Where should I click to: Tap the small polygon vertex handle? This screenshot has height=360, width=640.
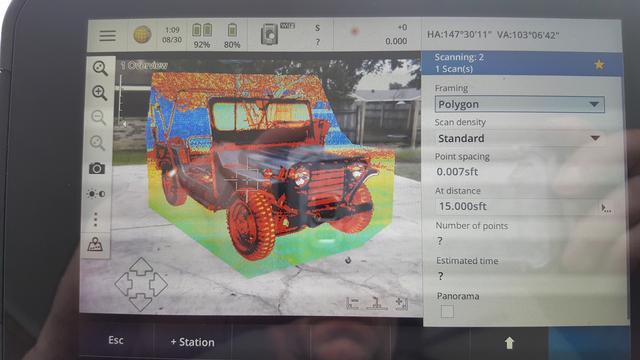click(x=348, y=260)
